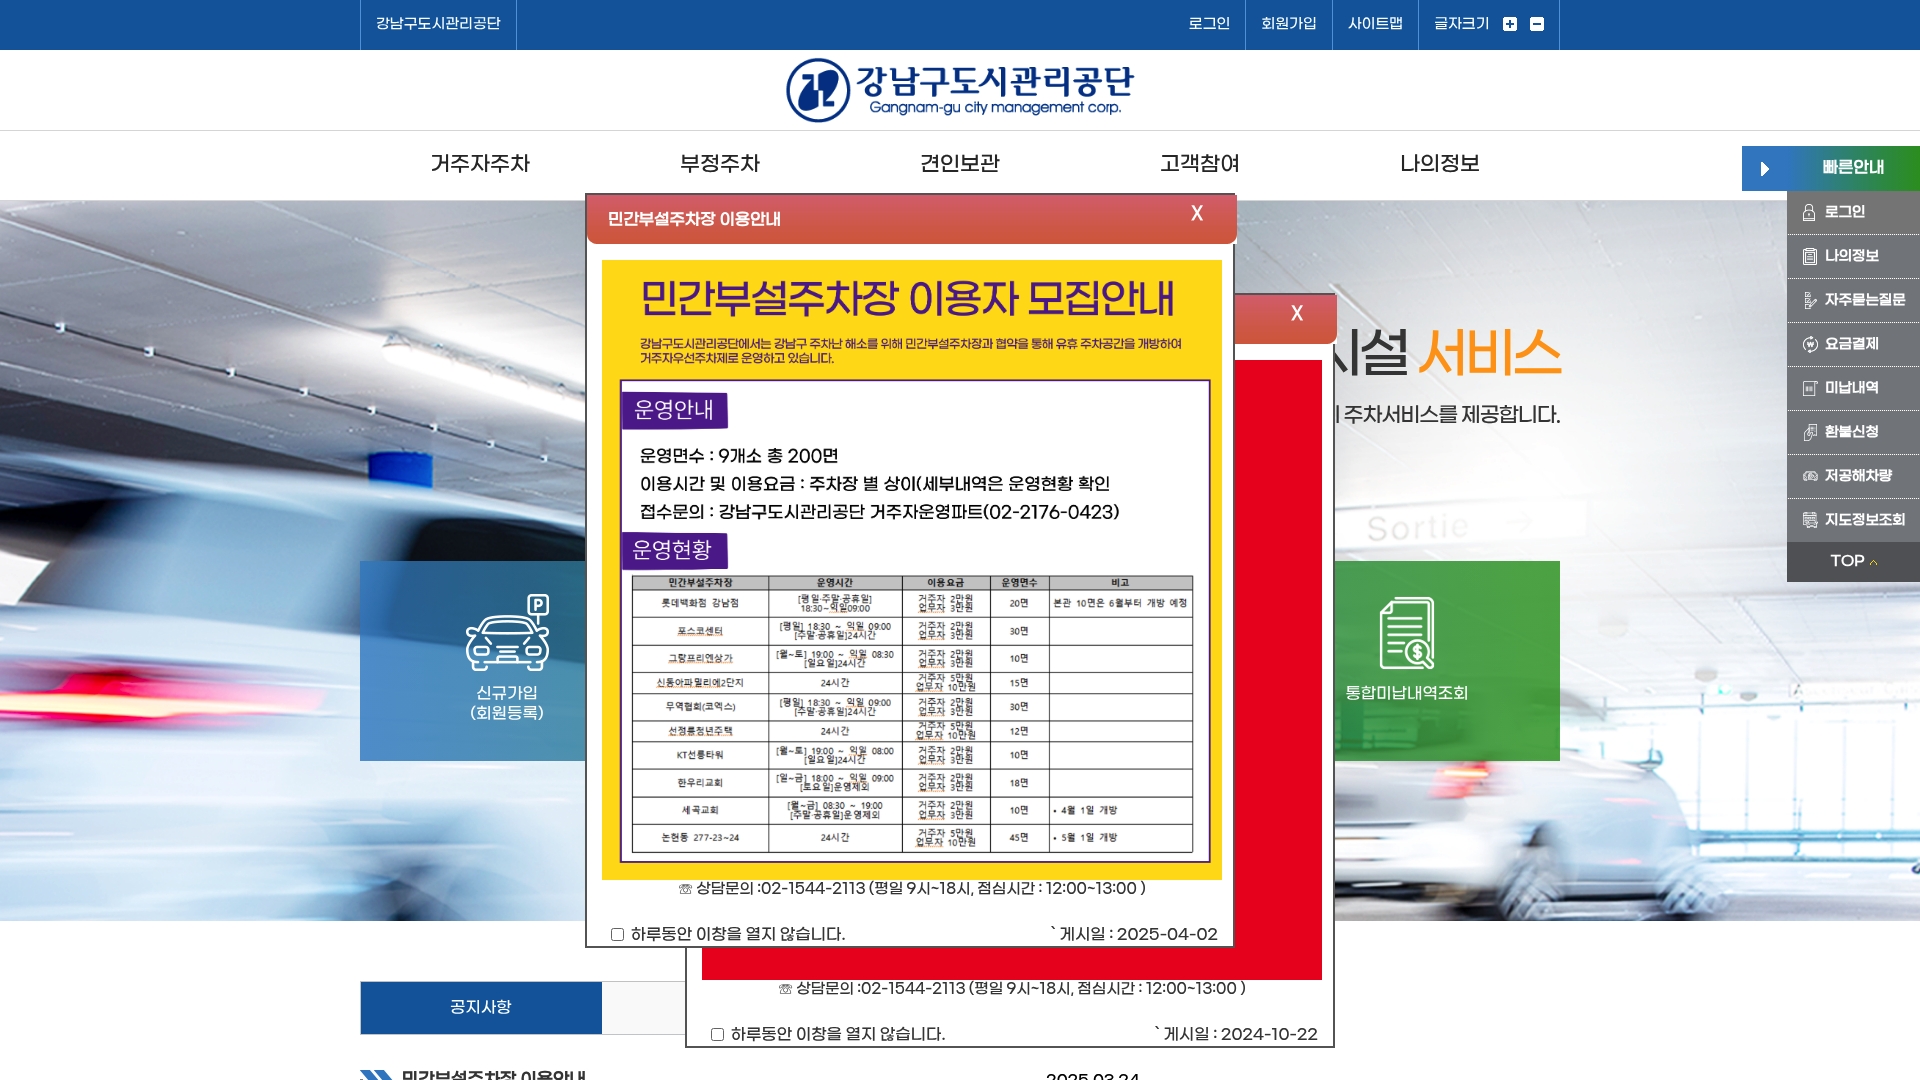Increase font size with the plus icon
The image size is (1920, 1080).
click(x=1510, y=24)
